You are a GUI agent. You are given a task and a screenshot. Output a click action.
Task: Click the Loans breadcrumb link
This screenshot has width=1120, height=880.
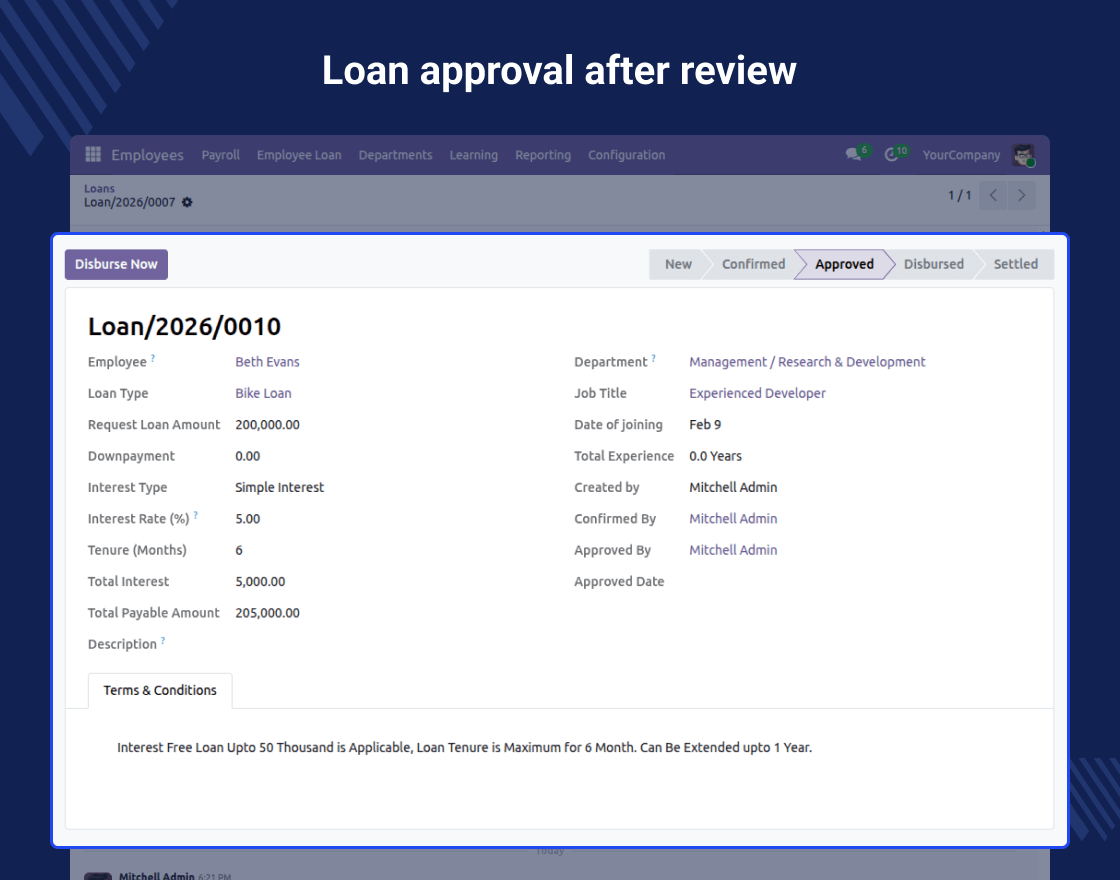[99, 189]
